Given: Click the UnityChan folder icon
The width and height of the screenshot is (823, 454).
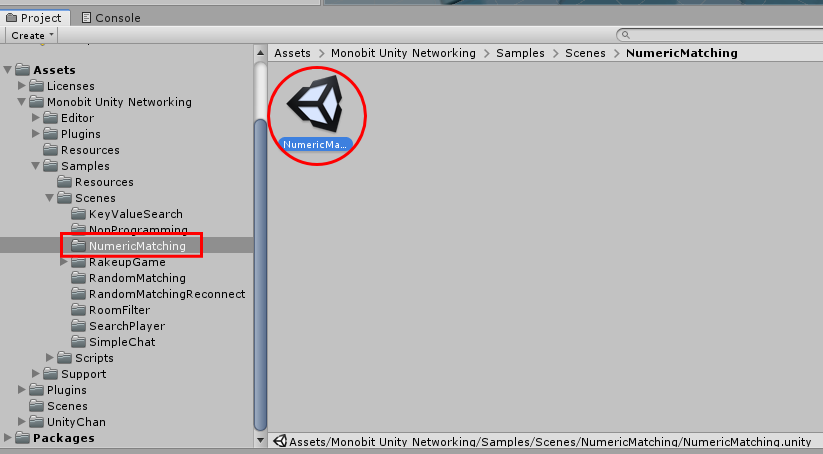Looking at the screenshot, I should (36, 421).
